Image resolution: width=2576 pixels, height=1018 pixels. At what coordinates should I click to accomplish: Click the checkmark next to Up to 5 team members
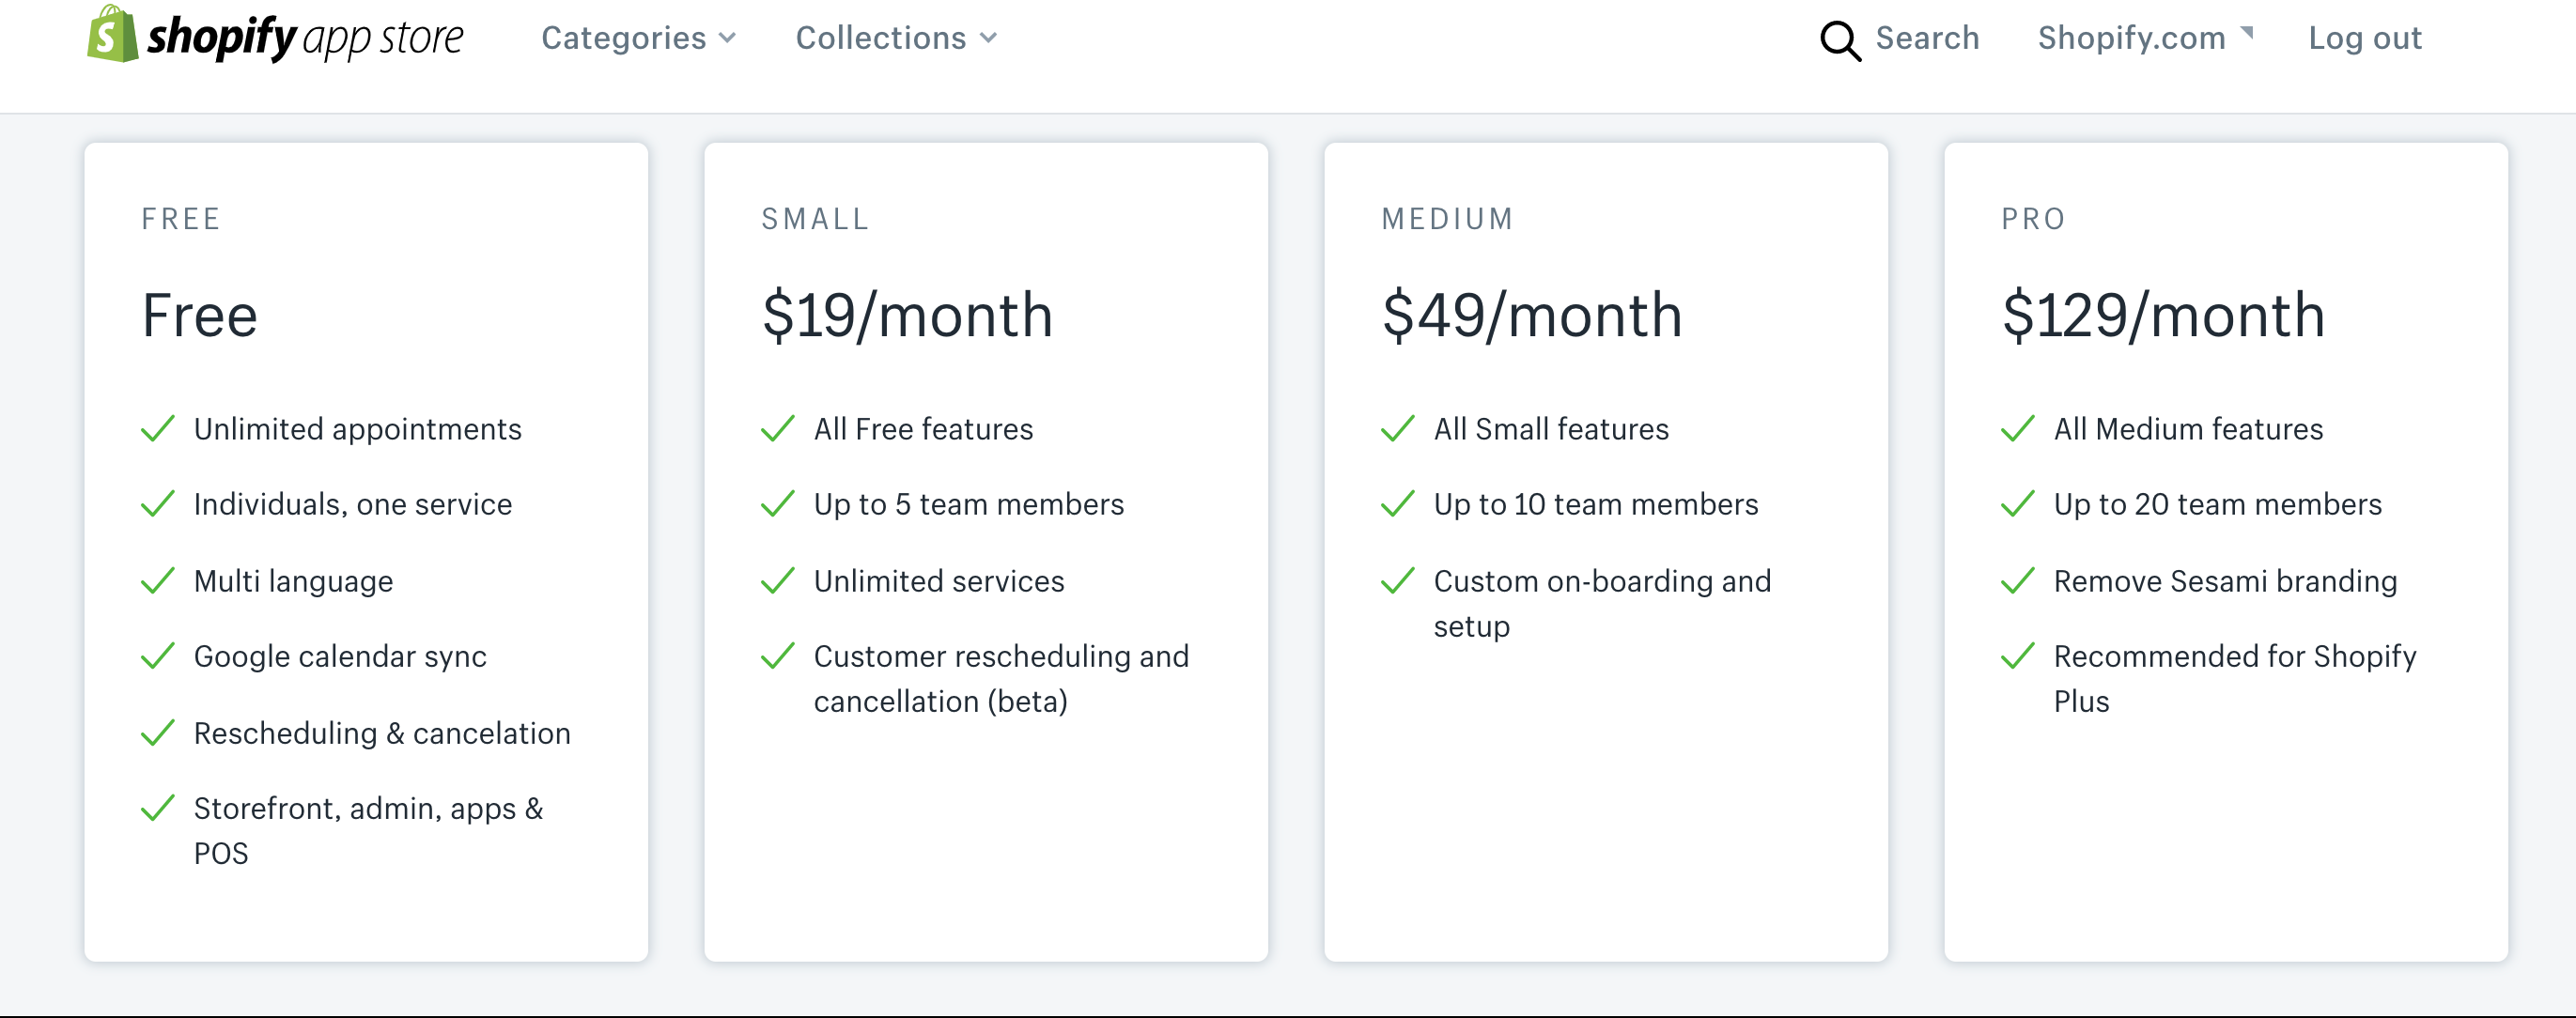tap(778, 504)
